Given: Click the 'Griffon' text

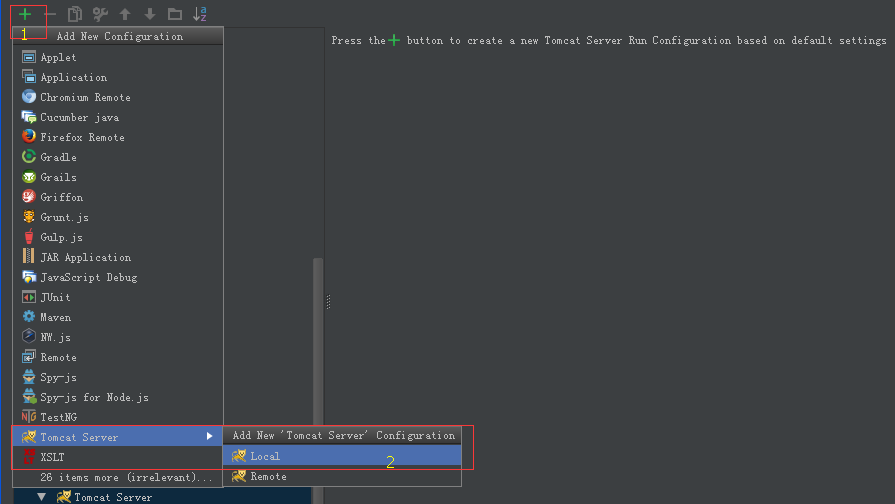Looking at the screenshot, I should click(61, 197).
